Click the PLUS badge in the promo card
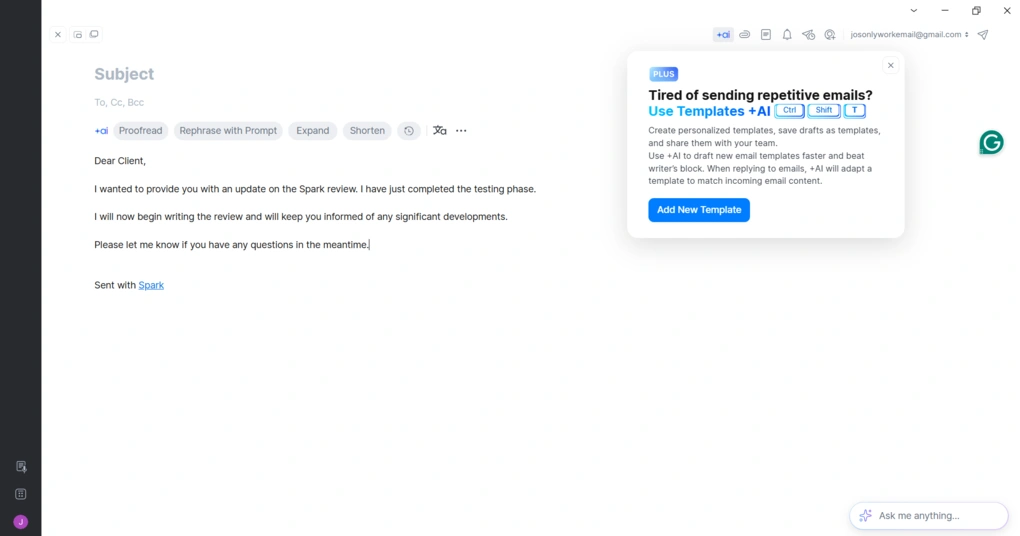This screenshot has height=536, width=1020. click(664, 74)
